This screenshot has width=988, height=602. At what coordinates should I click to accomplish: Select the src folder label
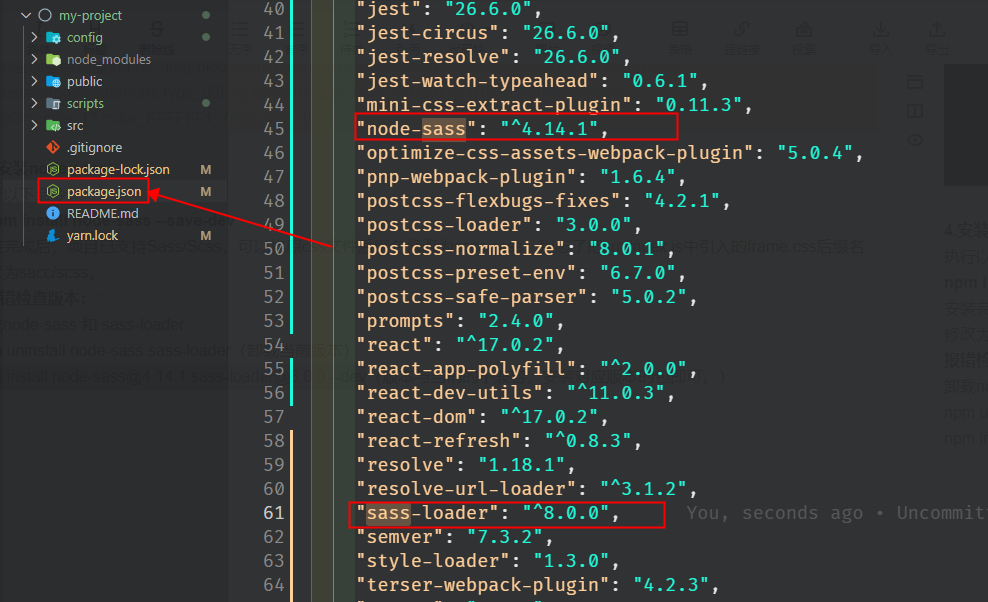pyautogui.click(x=75, y=125)
